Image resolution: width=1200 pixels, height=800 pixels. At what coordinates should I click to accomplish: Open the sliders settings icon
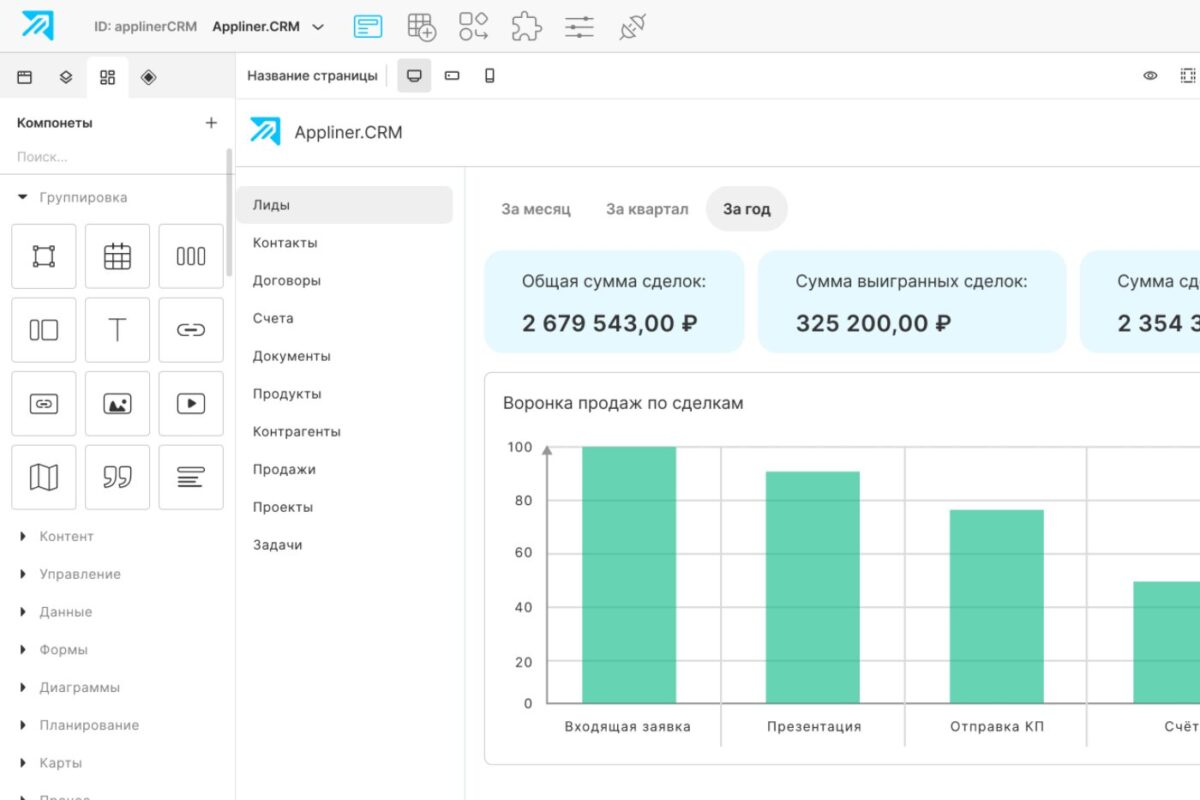point(579,27)
